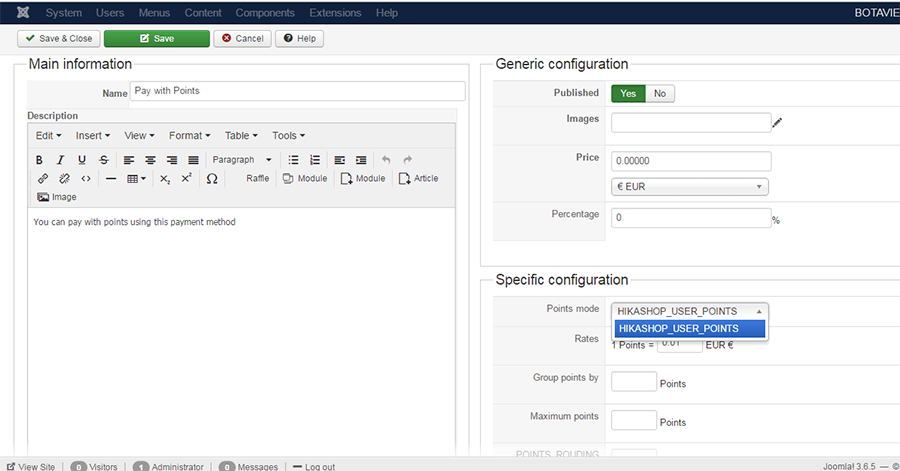Toggle bold formatting in editor

[x=39, y=160]
